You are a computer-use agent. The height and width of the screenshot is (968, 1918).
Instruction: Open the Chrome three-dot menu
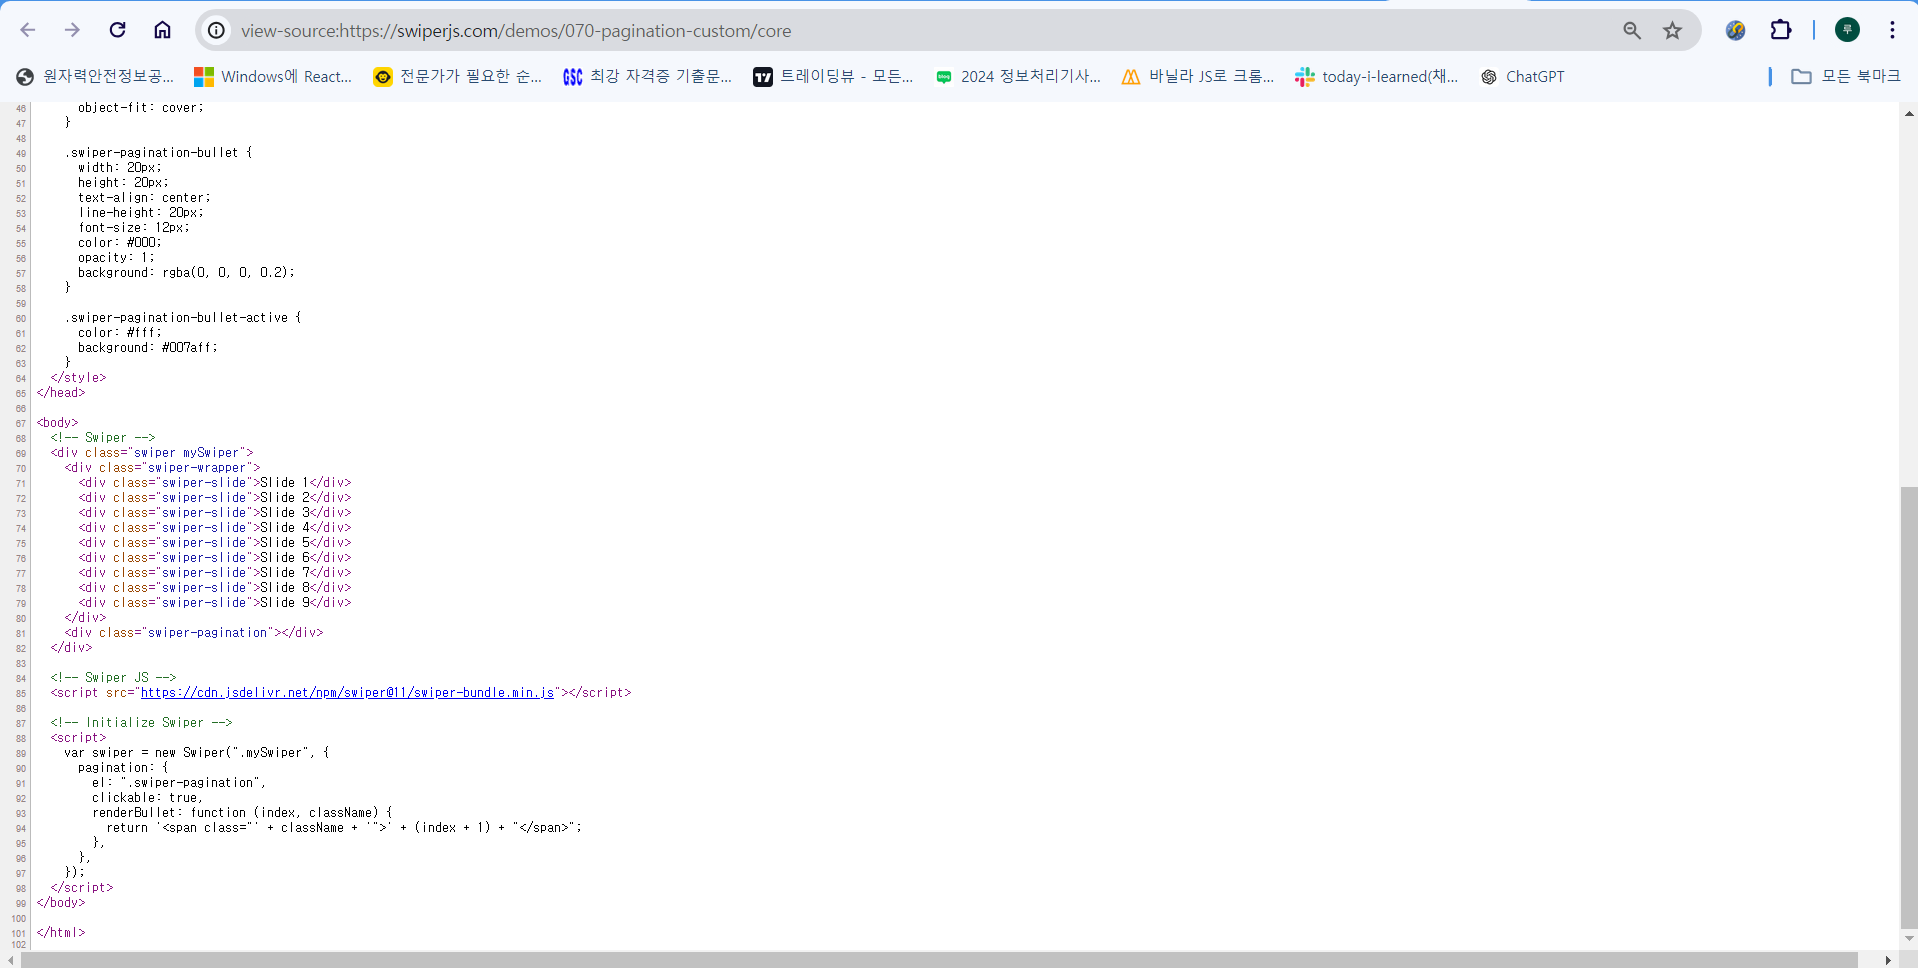coord(1892,30)
